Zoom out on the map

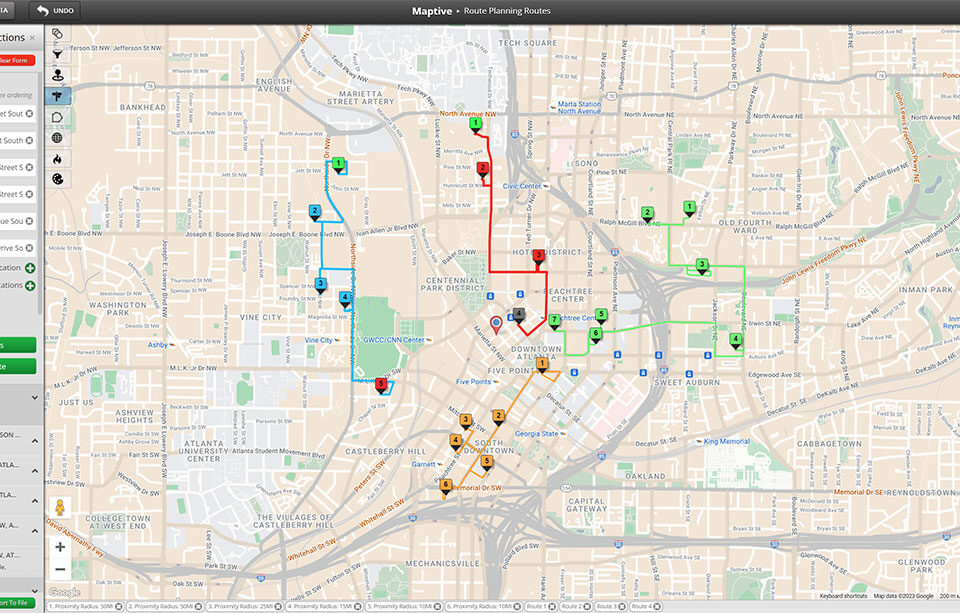tap(60, 569)
